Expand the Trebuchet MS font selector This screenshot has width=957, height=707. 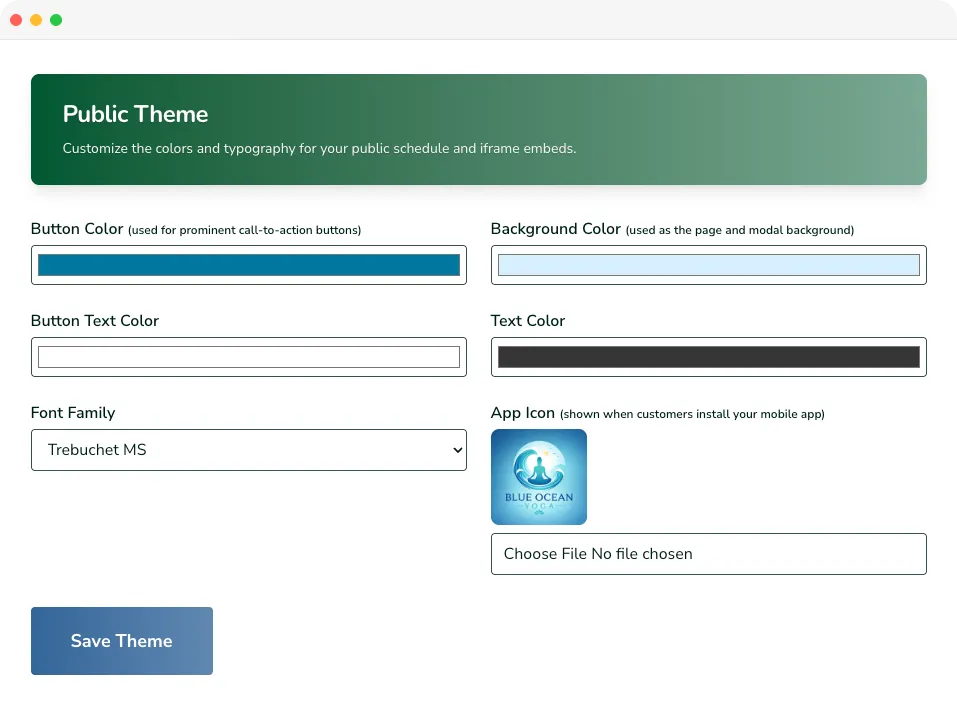[248, 450]
